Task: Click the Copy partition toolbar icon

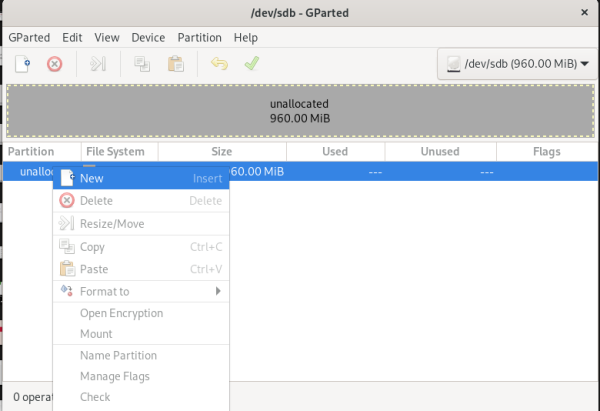Action: click(x=141, y=64)
